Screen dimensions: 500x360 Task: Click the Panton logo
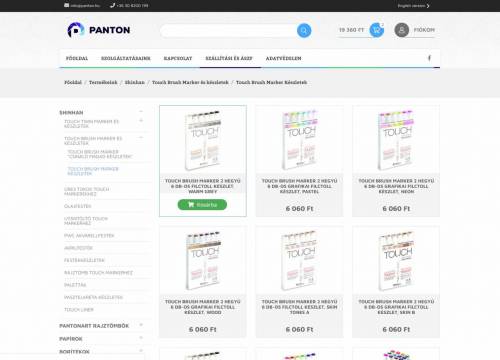tap(99, 30)
